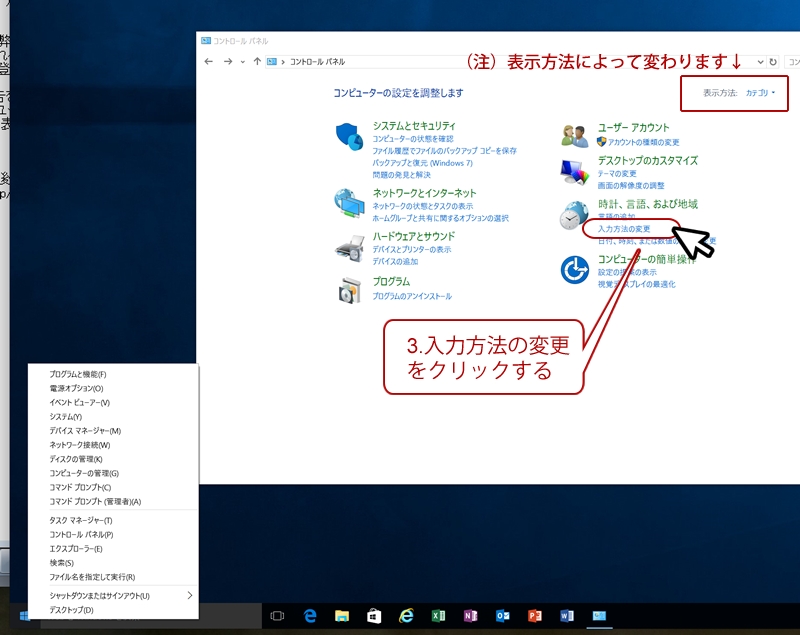Go forward in Control Panel navigation
The height and width of the screenshot is (635, 800).
pyautogui.click(x=228, y=62)
